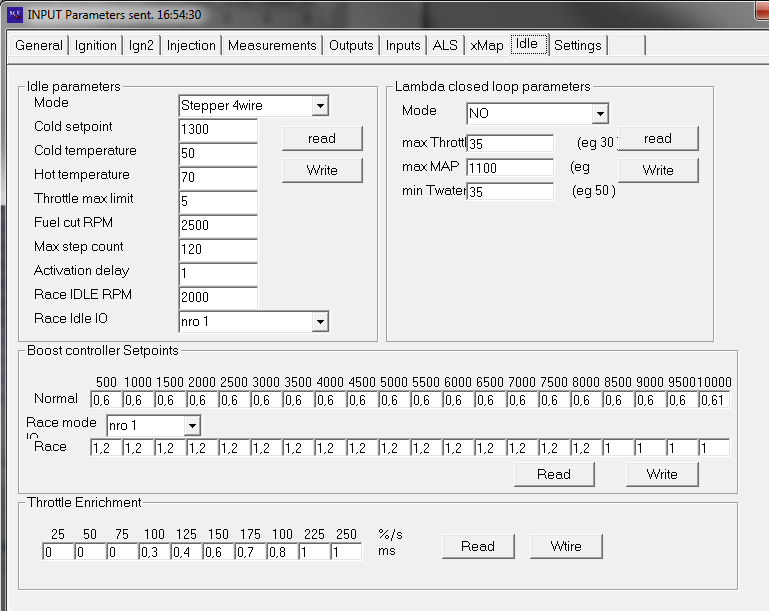Click the application icon in the title bar
Image resolution: width=769 pixels, height=611 pixels.
[x=15, y=15]
